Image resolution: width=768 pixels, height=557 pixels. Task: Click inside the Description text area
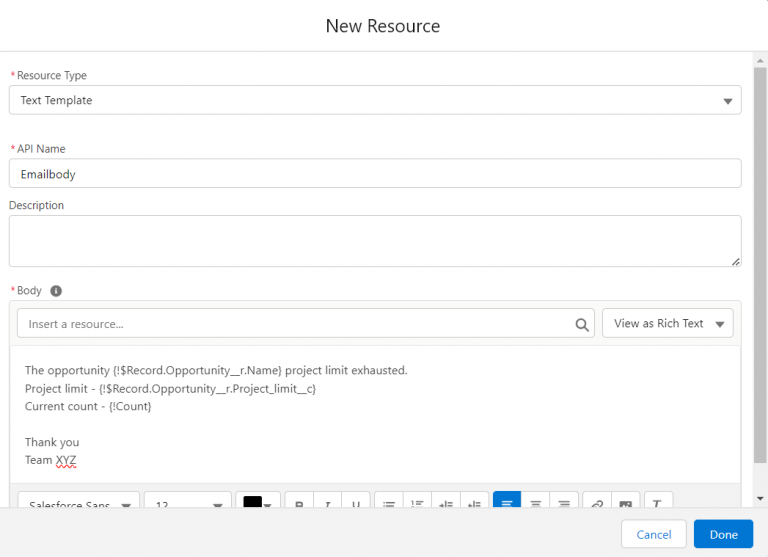pyautogui.click(x=375, y=241)
